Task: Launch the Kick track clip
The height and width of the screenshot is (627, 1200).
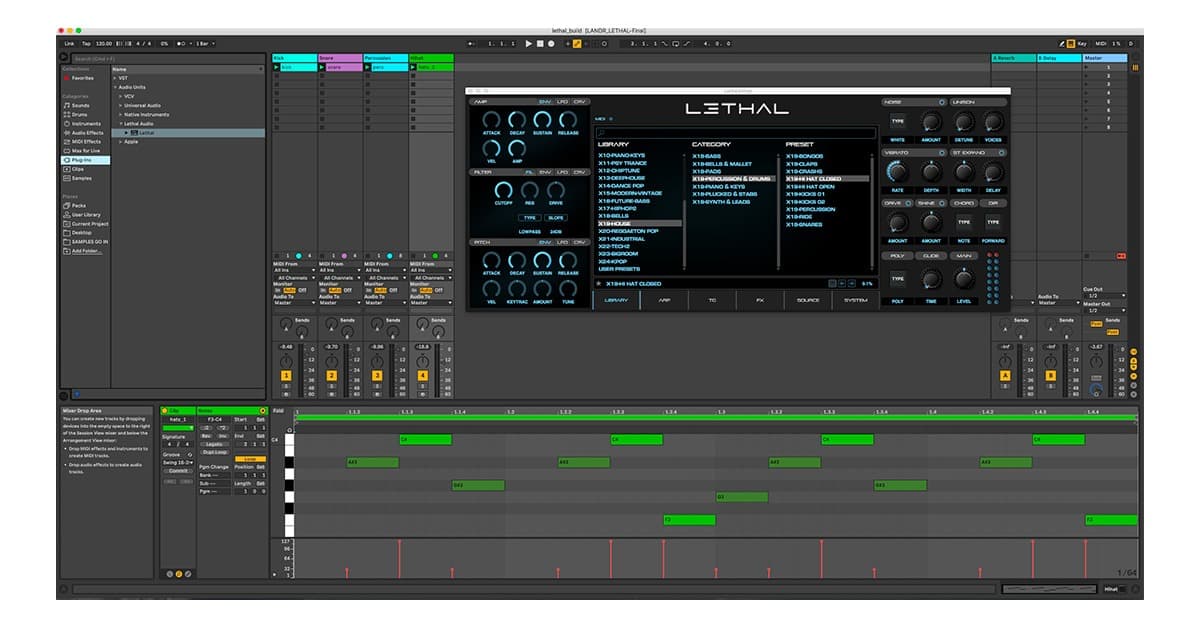Action: point(276,67)
